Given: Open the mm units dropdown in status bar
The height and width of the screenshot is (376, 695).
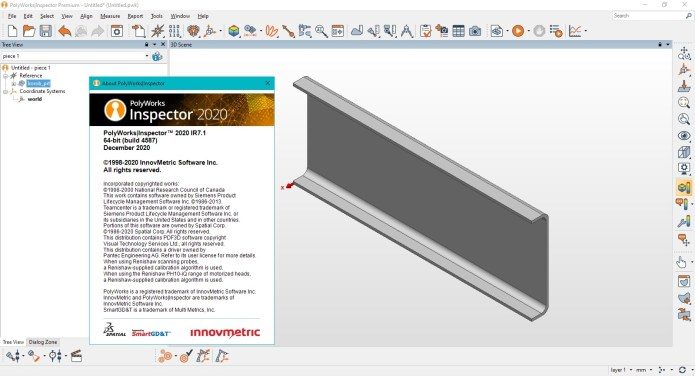Looking at the screenshot, I should click(x=651, y=369).
